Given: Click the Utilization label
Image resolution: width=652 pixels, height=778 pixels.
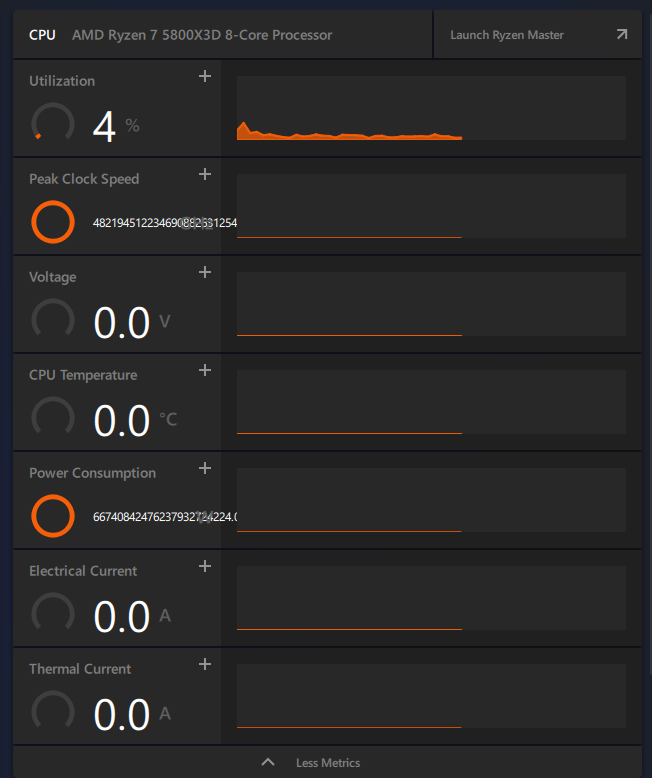Looking at the screenshot, I should coord(62,81).
